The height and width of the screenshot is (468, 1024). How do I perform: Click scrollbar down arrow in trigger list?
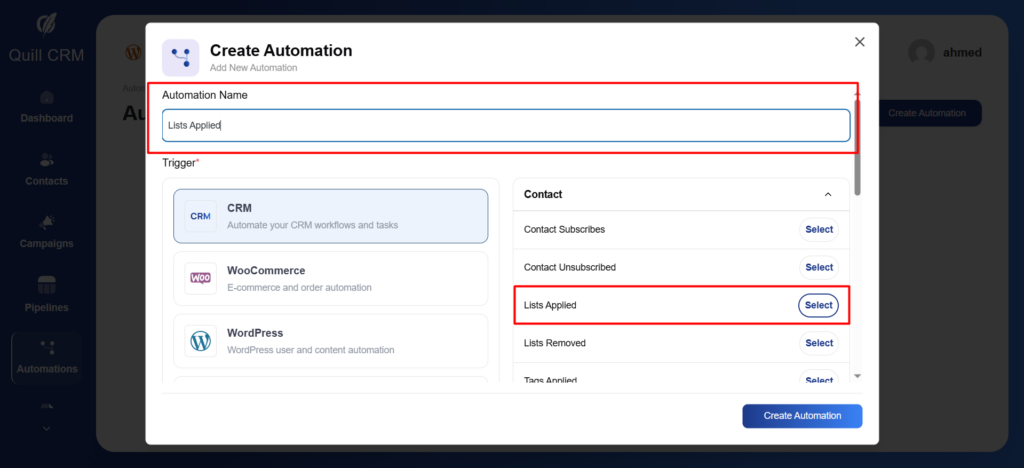(x=855, y=375)
